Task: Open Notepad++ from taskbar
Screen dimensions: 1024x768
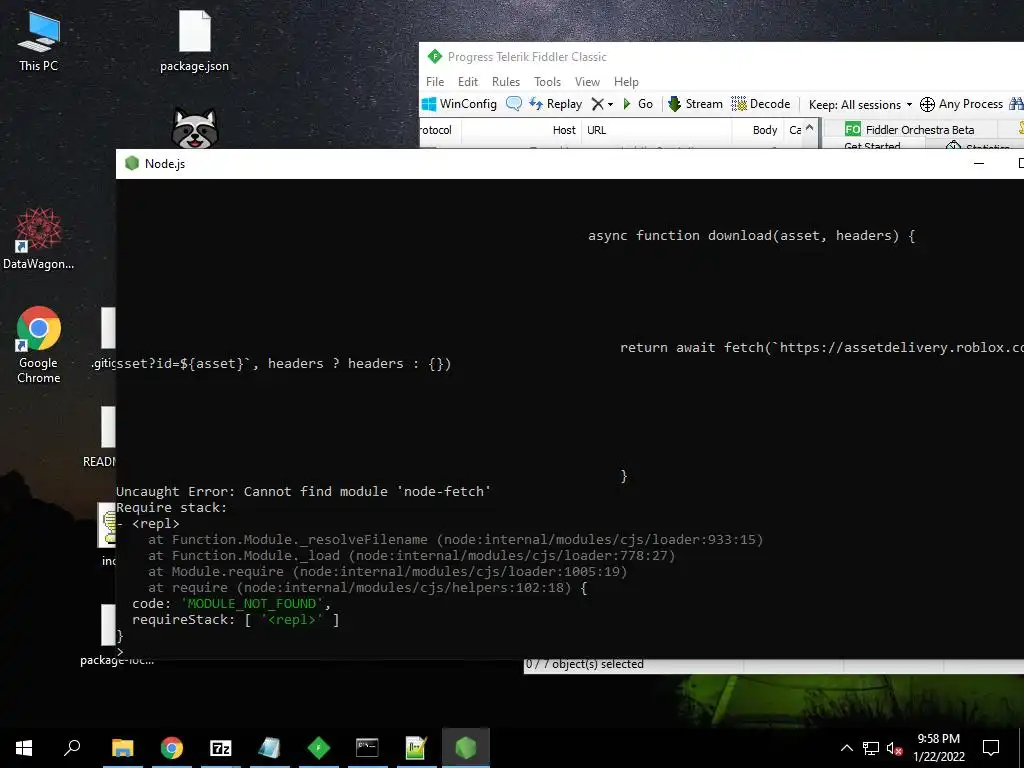Action: [x=417, y=748]
